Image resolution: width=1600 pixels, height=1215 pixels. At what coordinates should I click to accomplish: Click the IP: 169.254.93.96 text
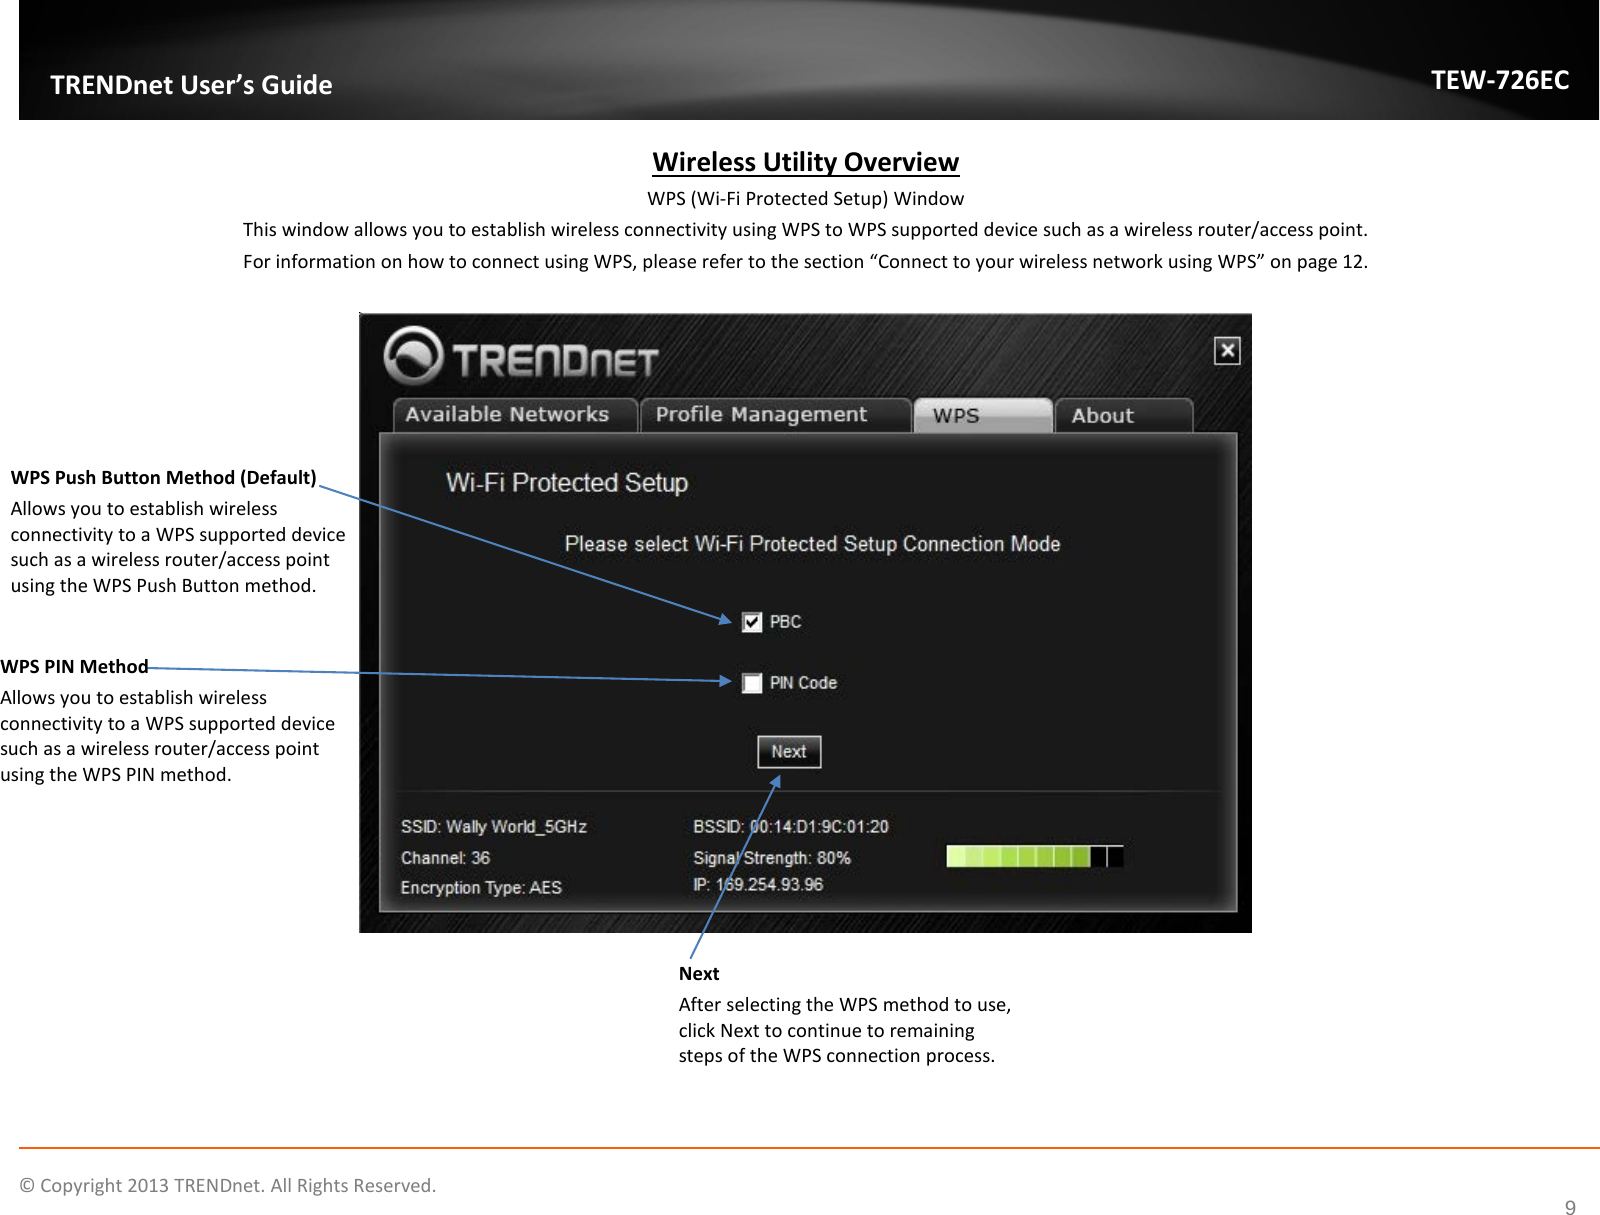[x=758, y=885]
